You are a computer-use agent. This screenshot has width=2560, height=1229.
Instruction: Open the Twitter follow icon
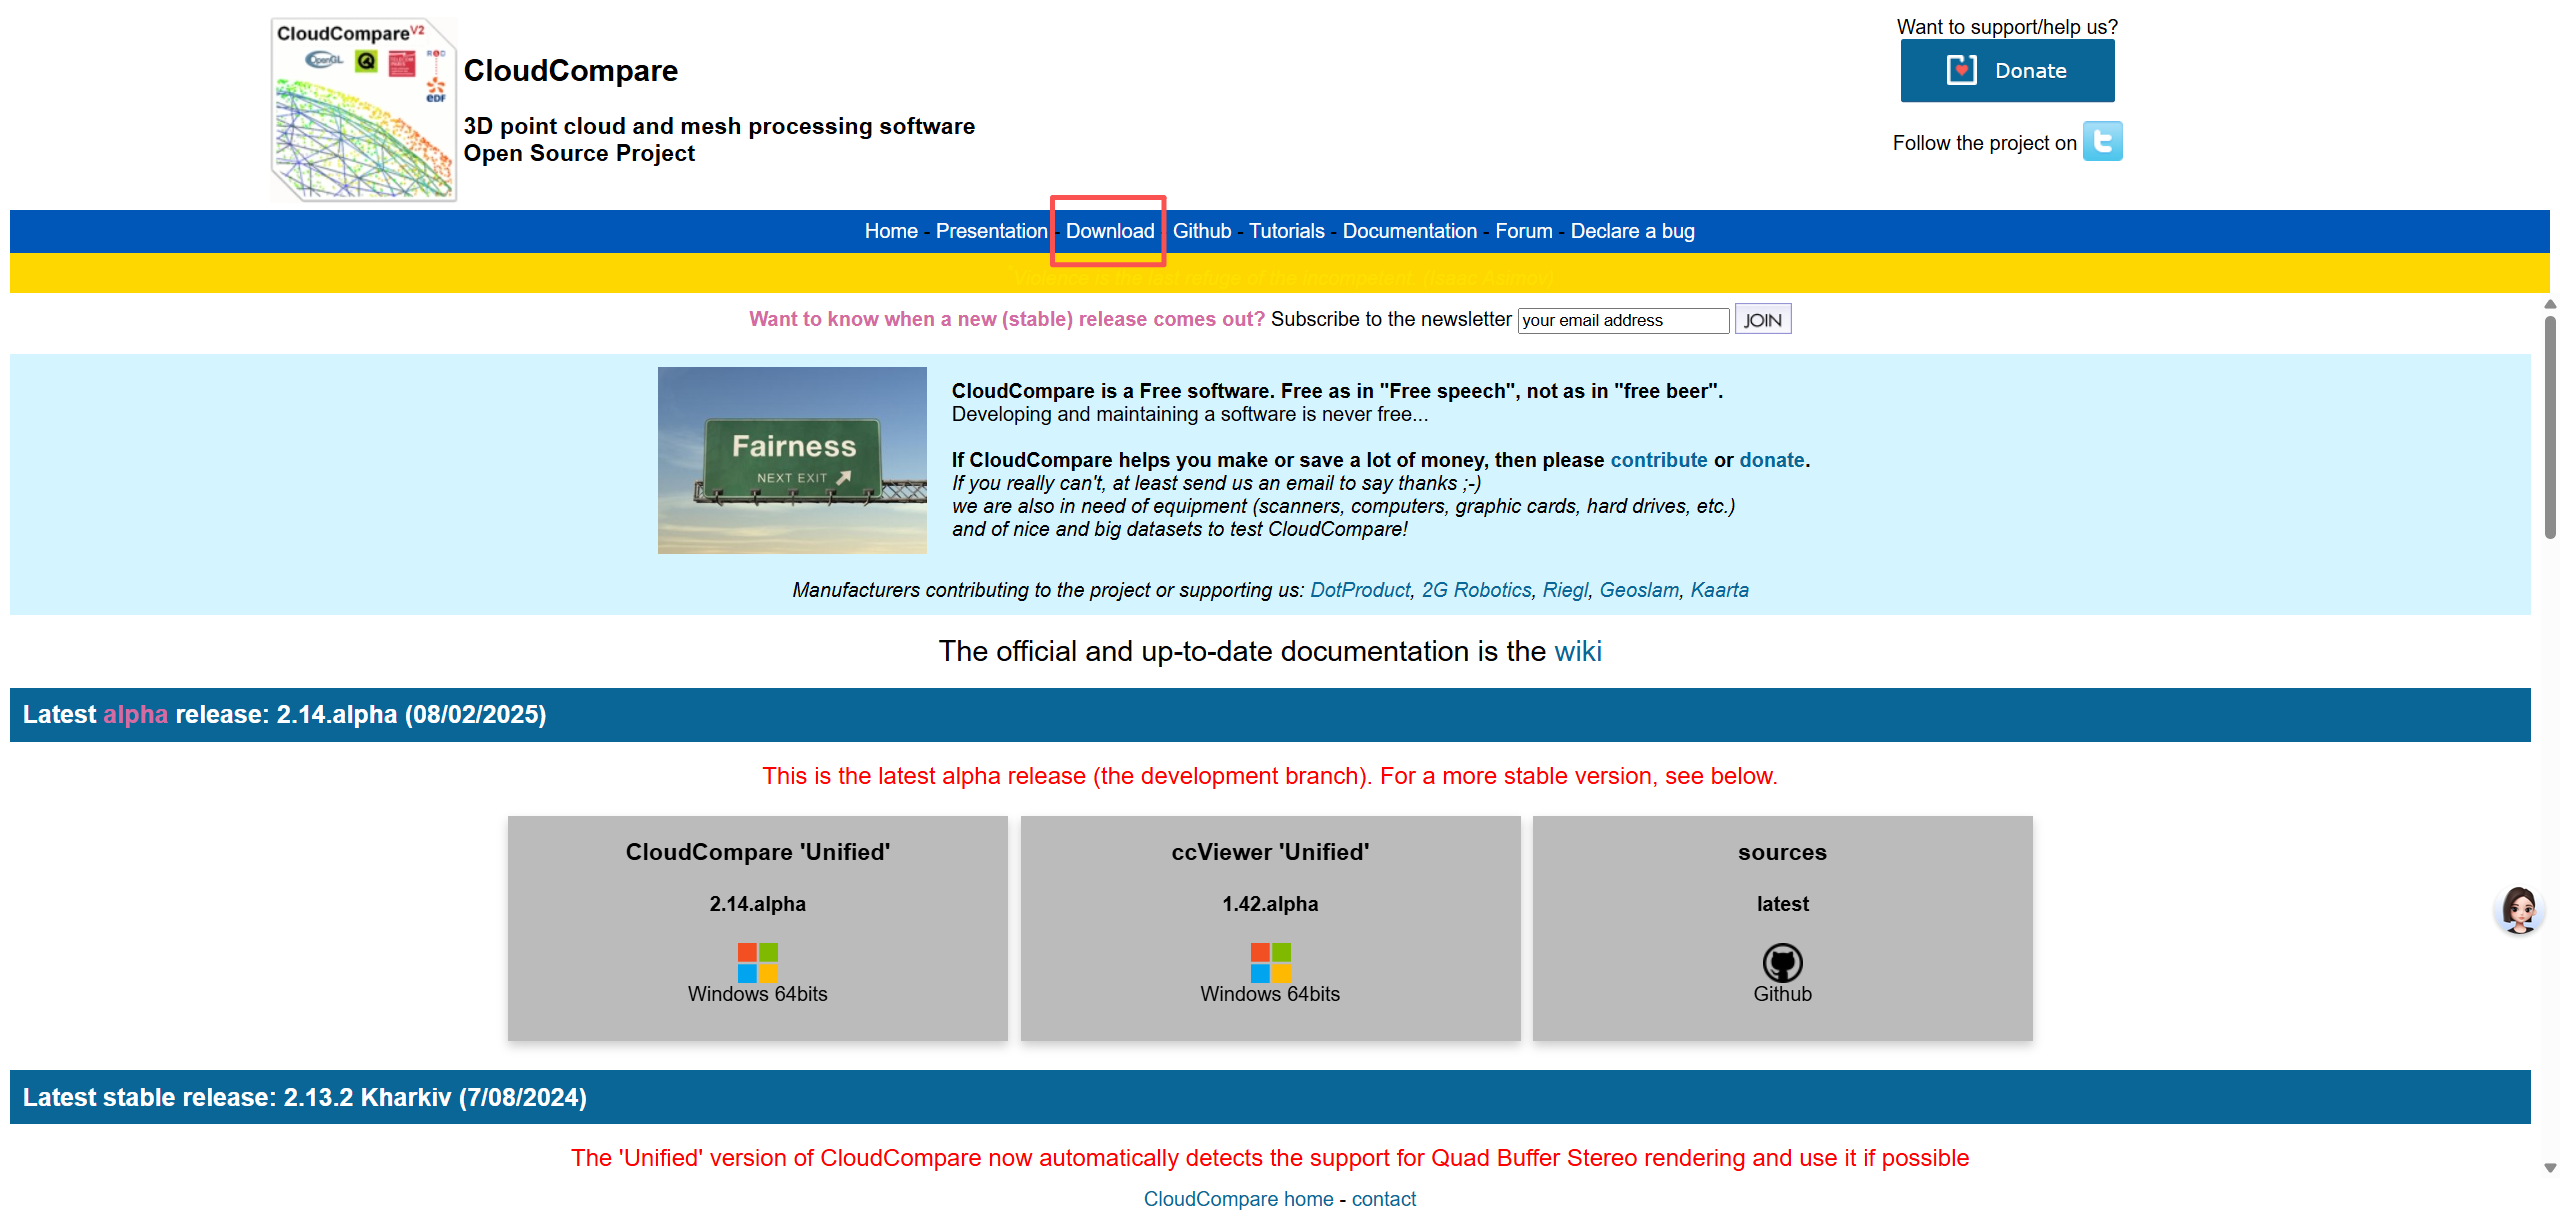pos(2102,141)
